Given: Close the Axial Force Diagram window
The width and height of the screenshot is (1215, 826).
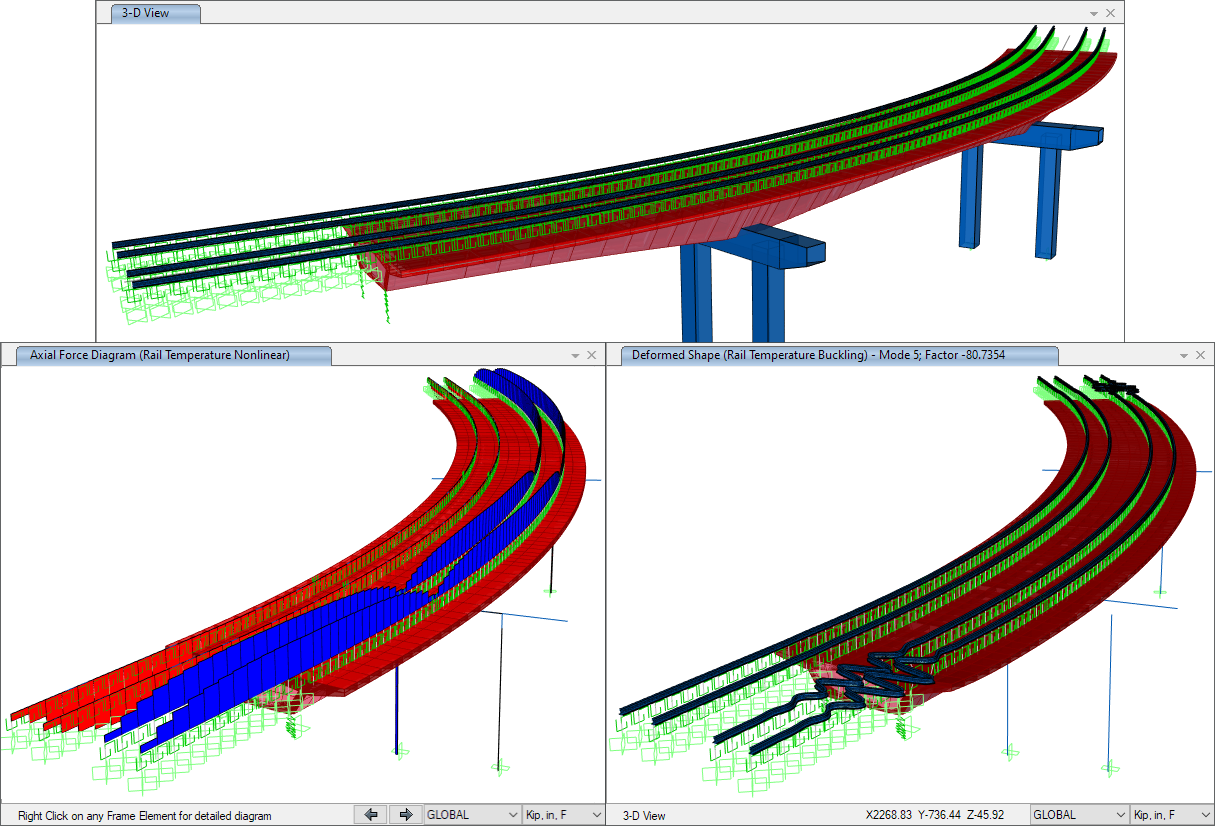Looking at the screenshot, I should pyautogui.click(x=591, y=355).
